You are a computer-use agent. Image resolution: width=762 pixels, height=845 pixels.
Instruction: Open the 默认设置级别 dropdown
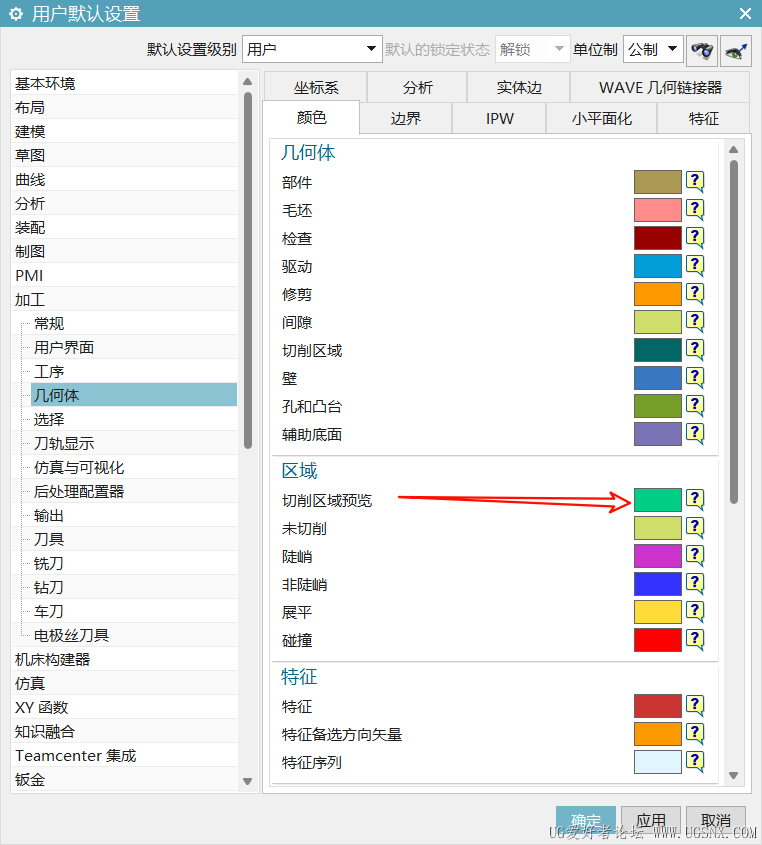click(312, 49)
